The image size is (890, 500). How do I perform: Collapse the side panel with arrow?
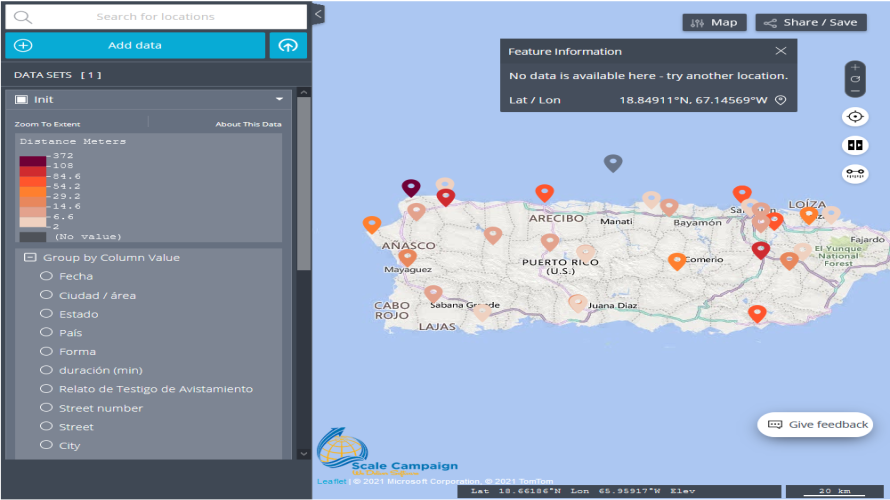318,14
